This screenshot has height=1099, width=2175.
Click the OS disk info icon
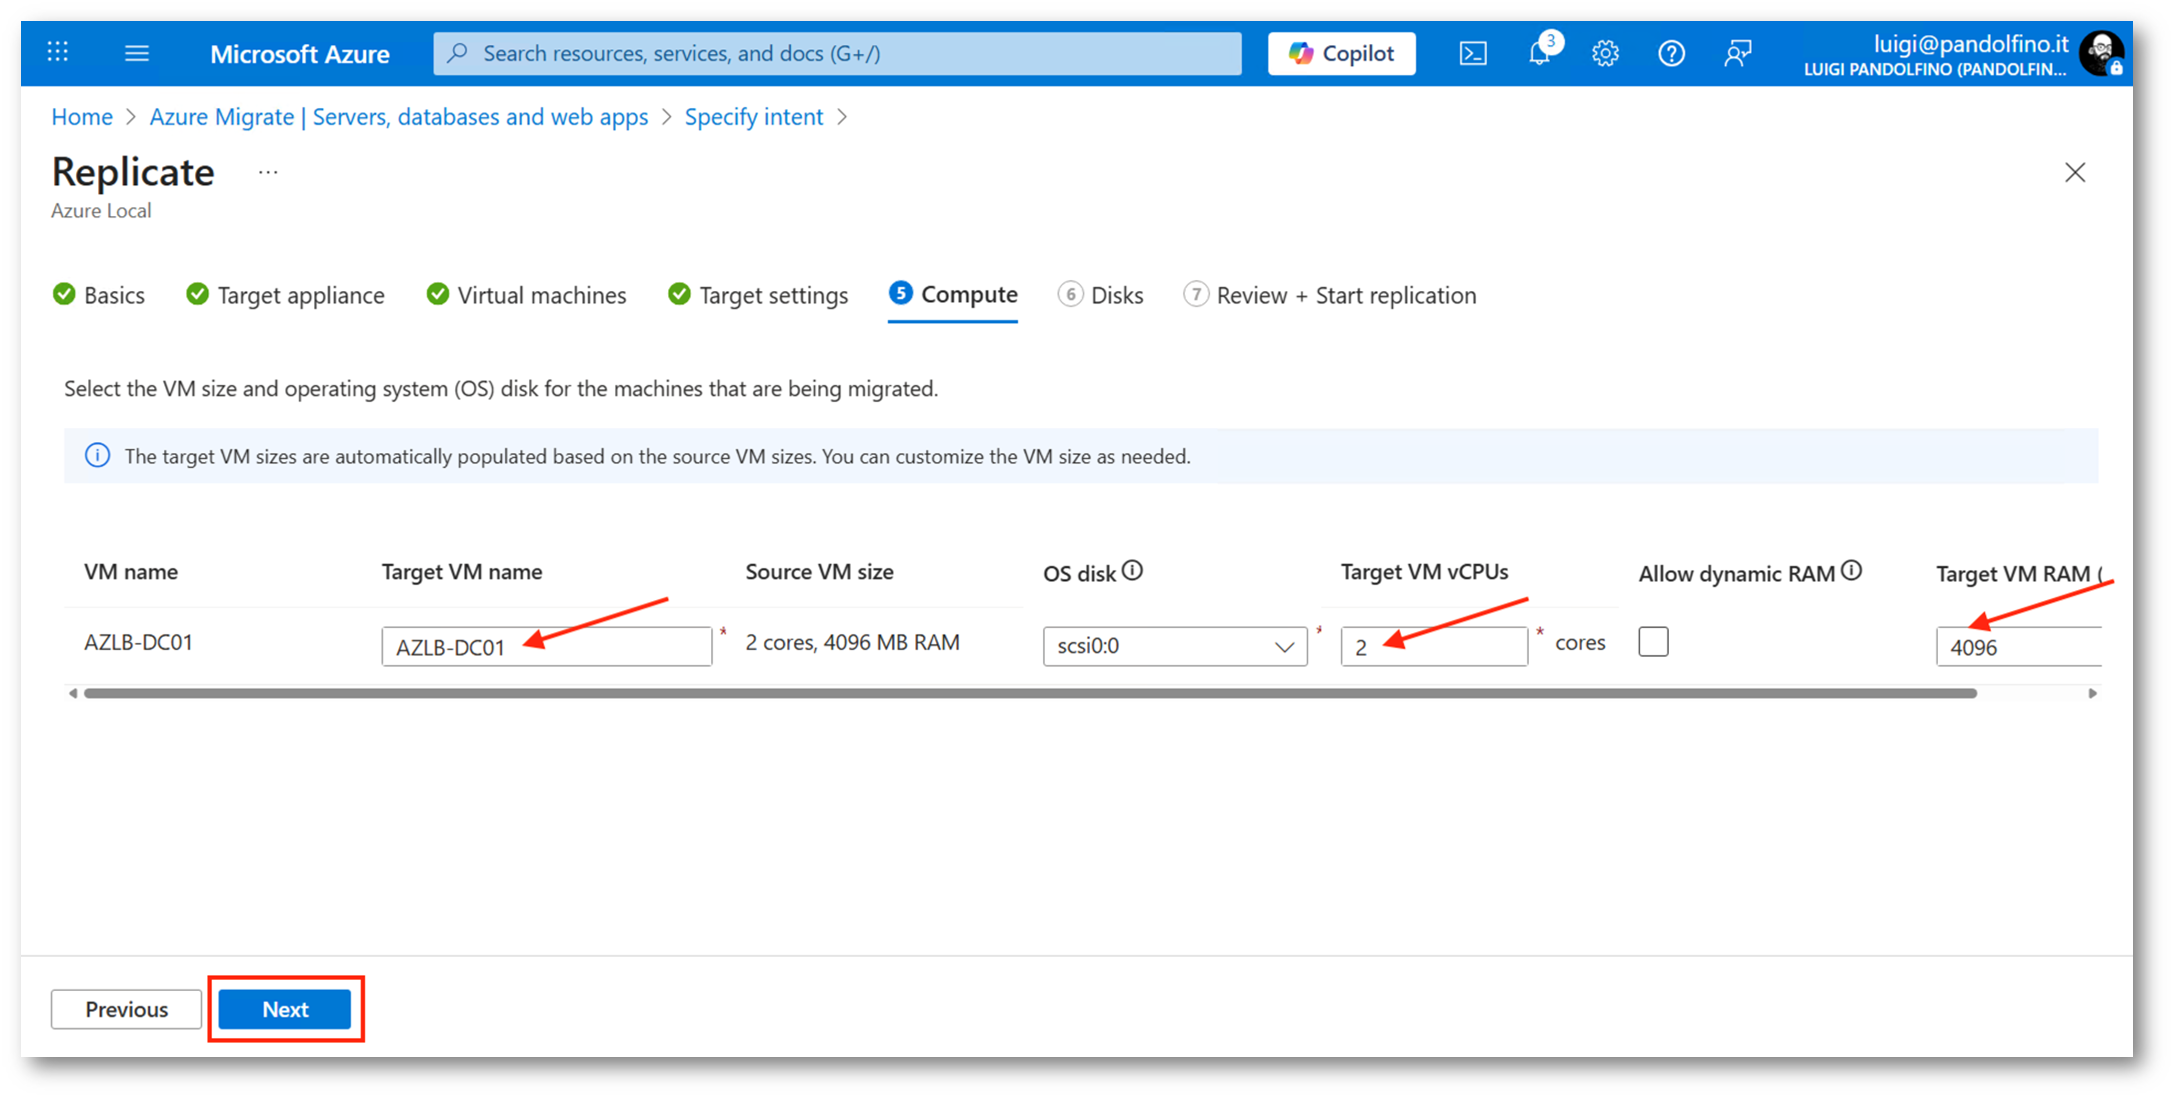pyautogui.click(x=1132, y=571)
